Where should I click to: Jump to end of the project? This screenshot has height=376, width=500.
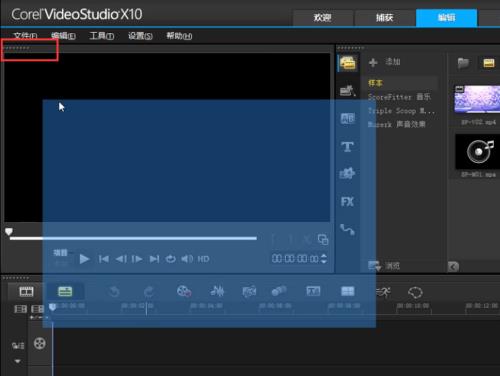tap(154, 259)
